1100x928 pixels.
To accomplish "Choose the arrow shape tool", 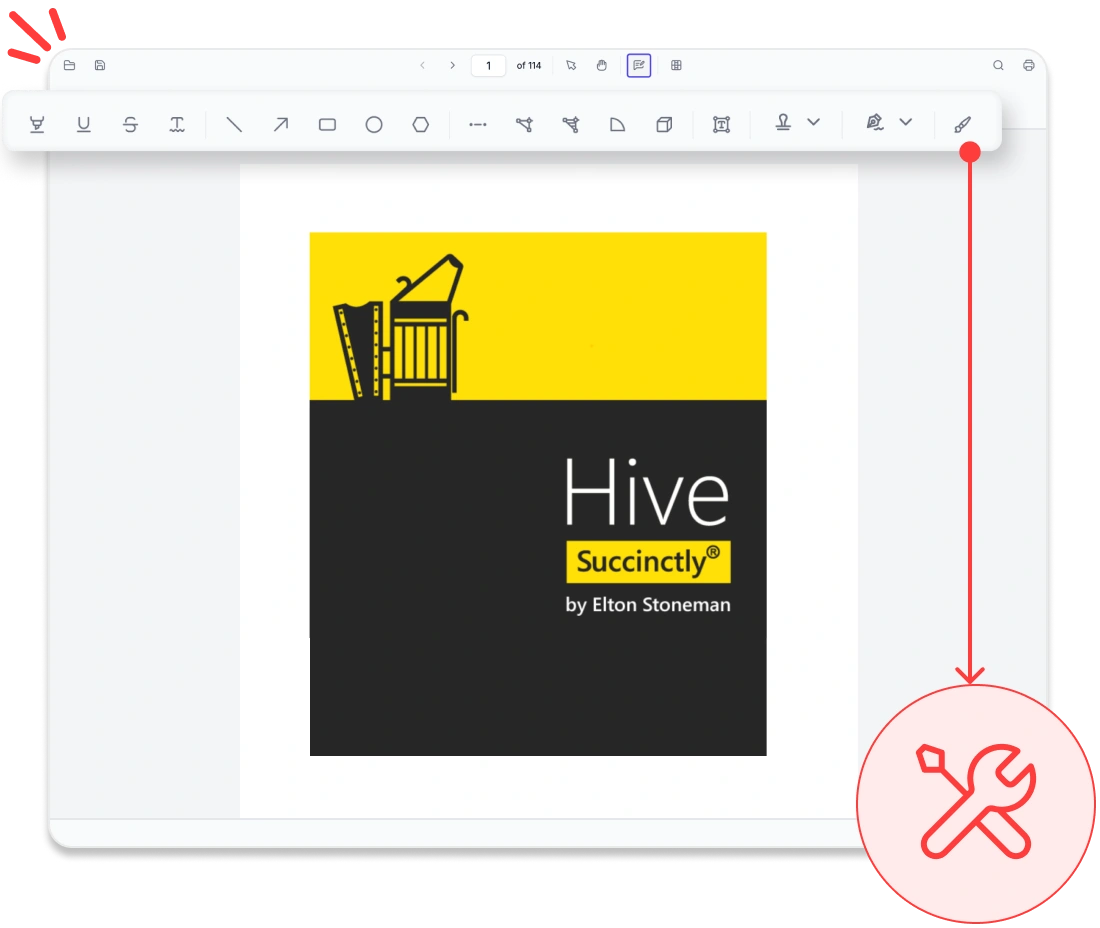I will coord(281,125).
